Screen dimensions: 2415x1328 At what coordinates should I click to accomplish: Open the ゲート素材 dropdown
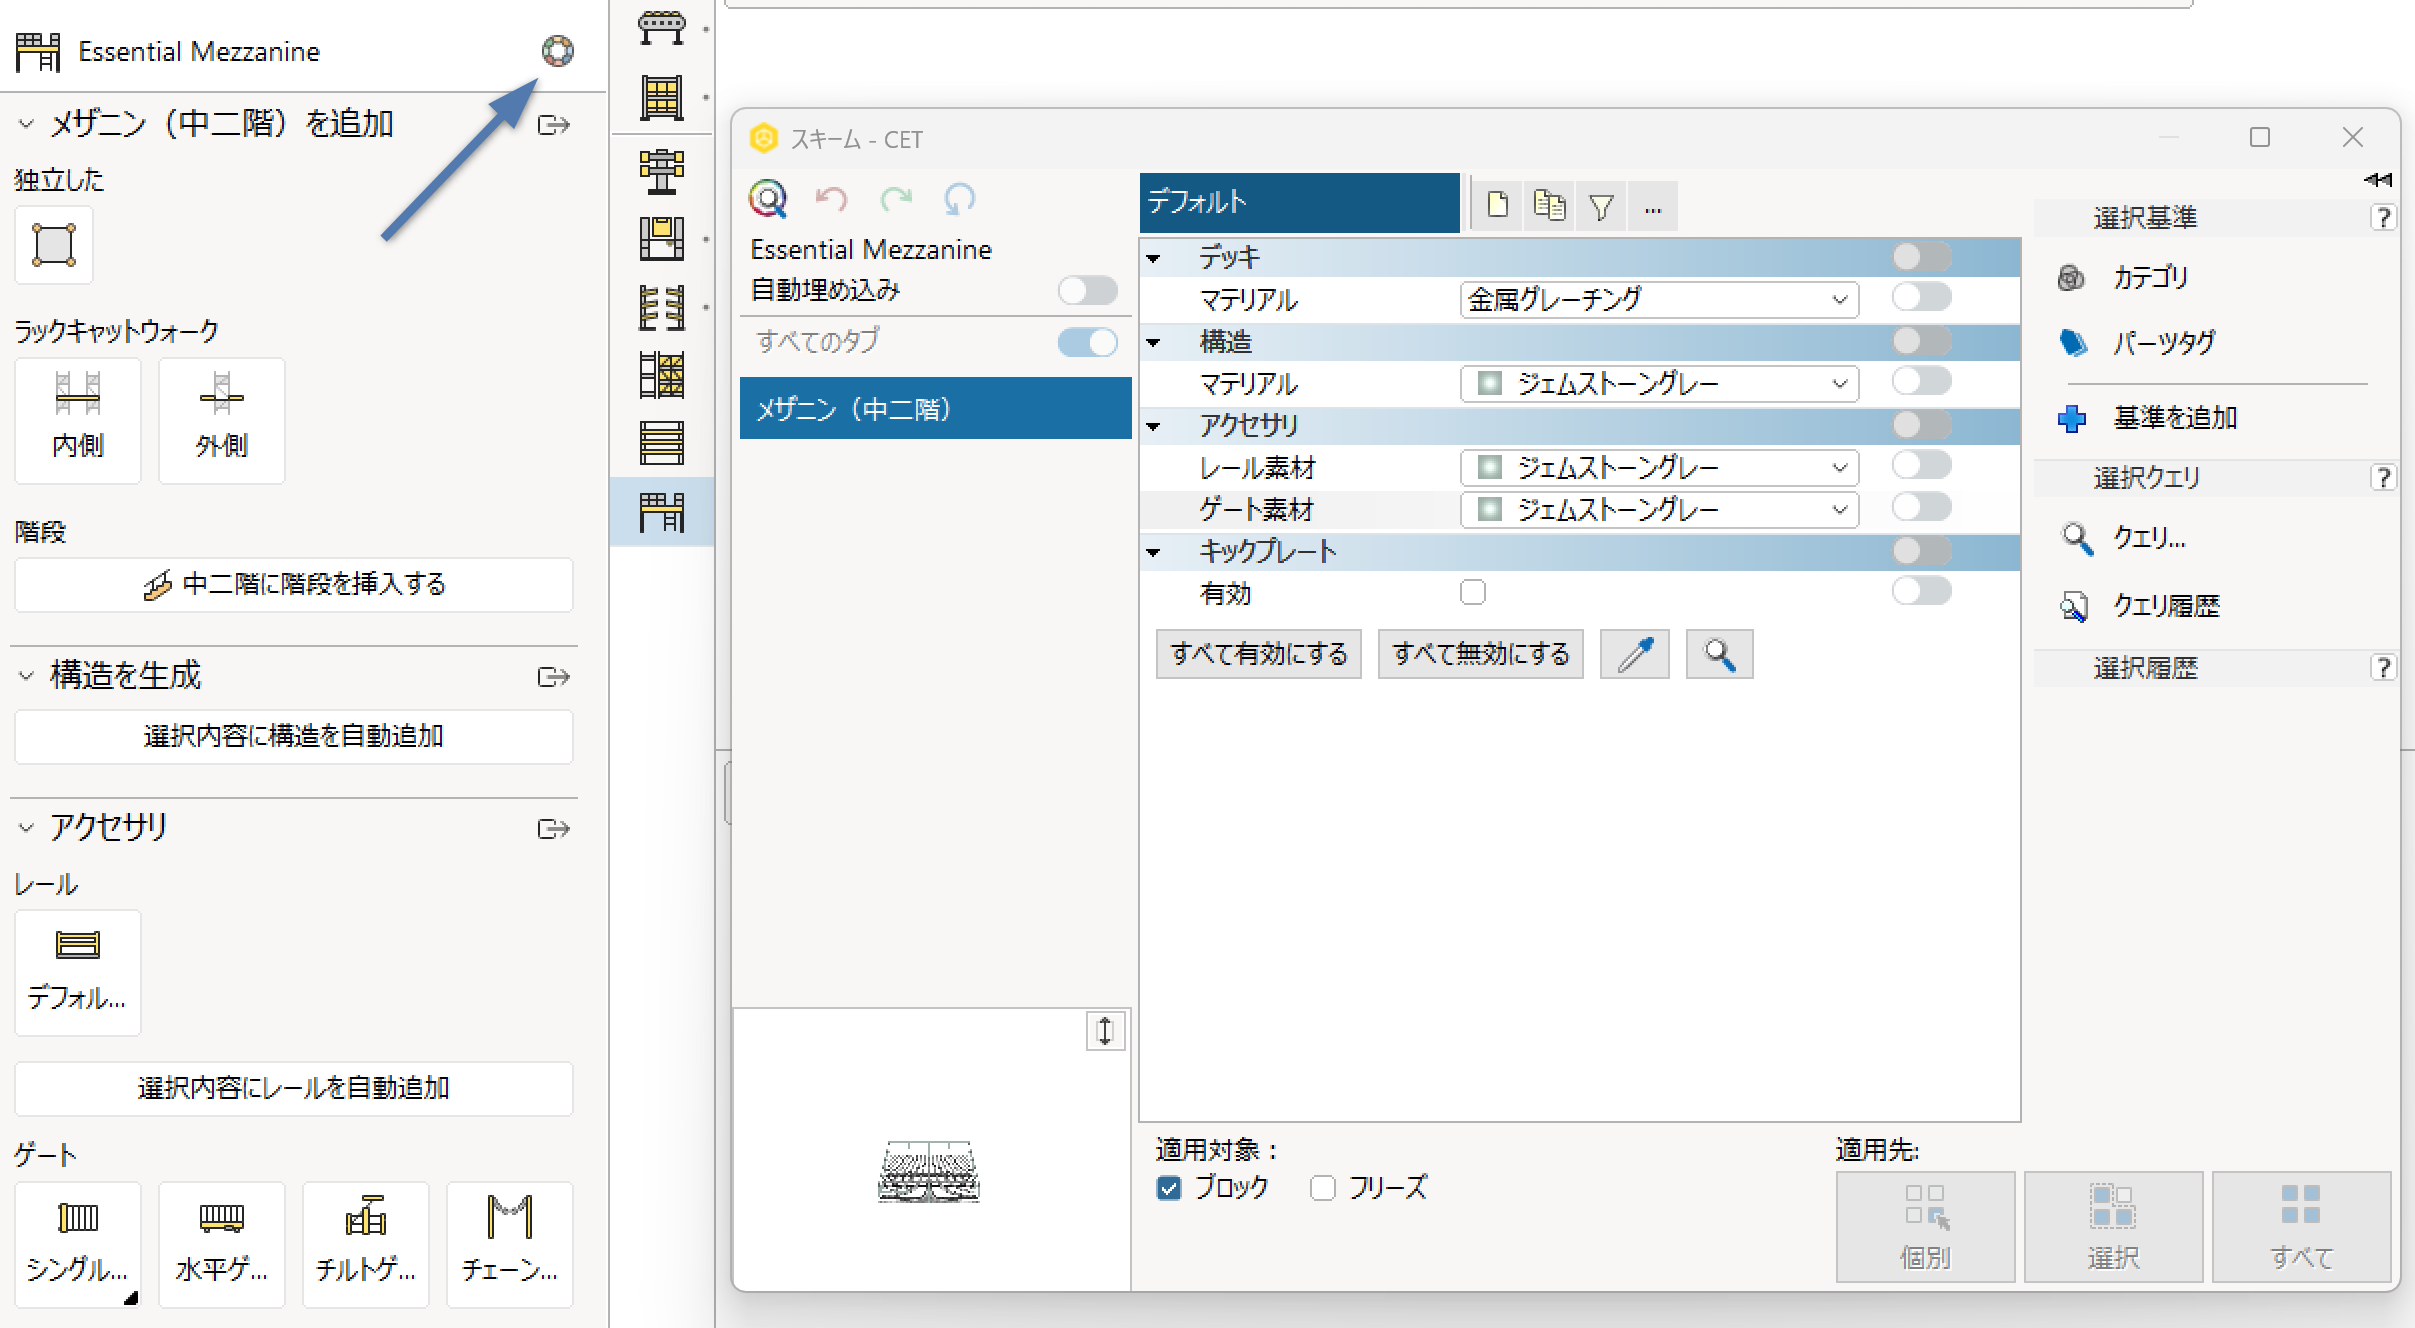tap(1659, 510)
